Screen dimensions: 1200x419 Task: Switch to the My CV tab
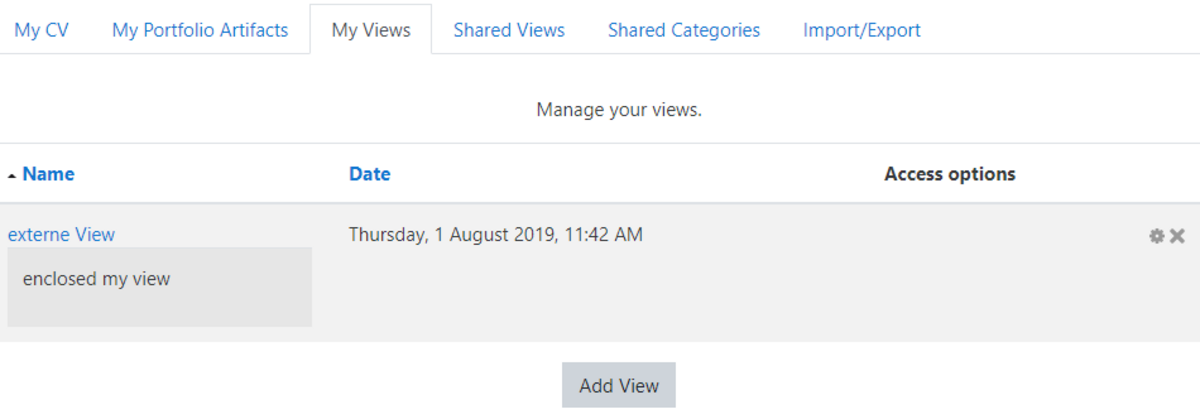pyautogui.click(x=40, y=30)
